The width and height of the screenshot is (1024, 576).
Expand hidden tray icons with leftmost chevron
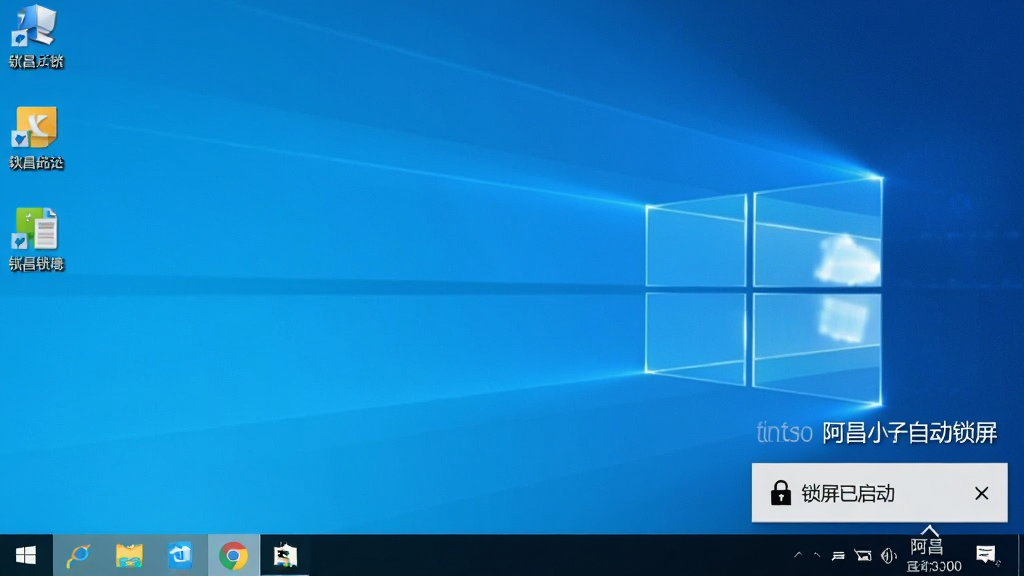[798, 555]
